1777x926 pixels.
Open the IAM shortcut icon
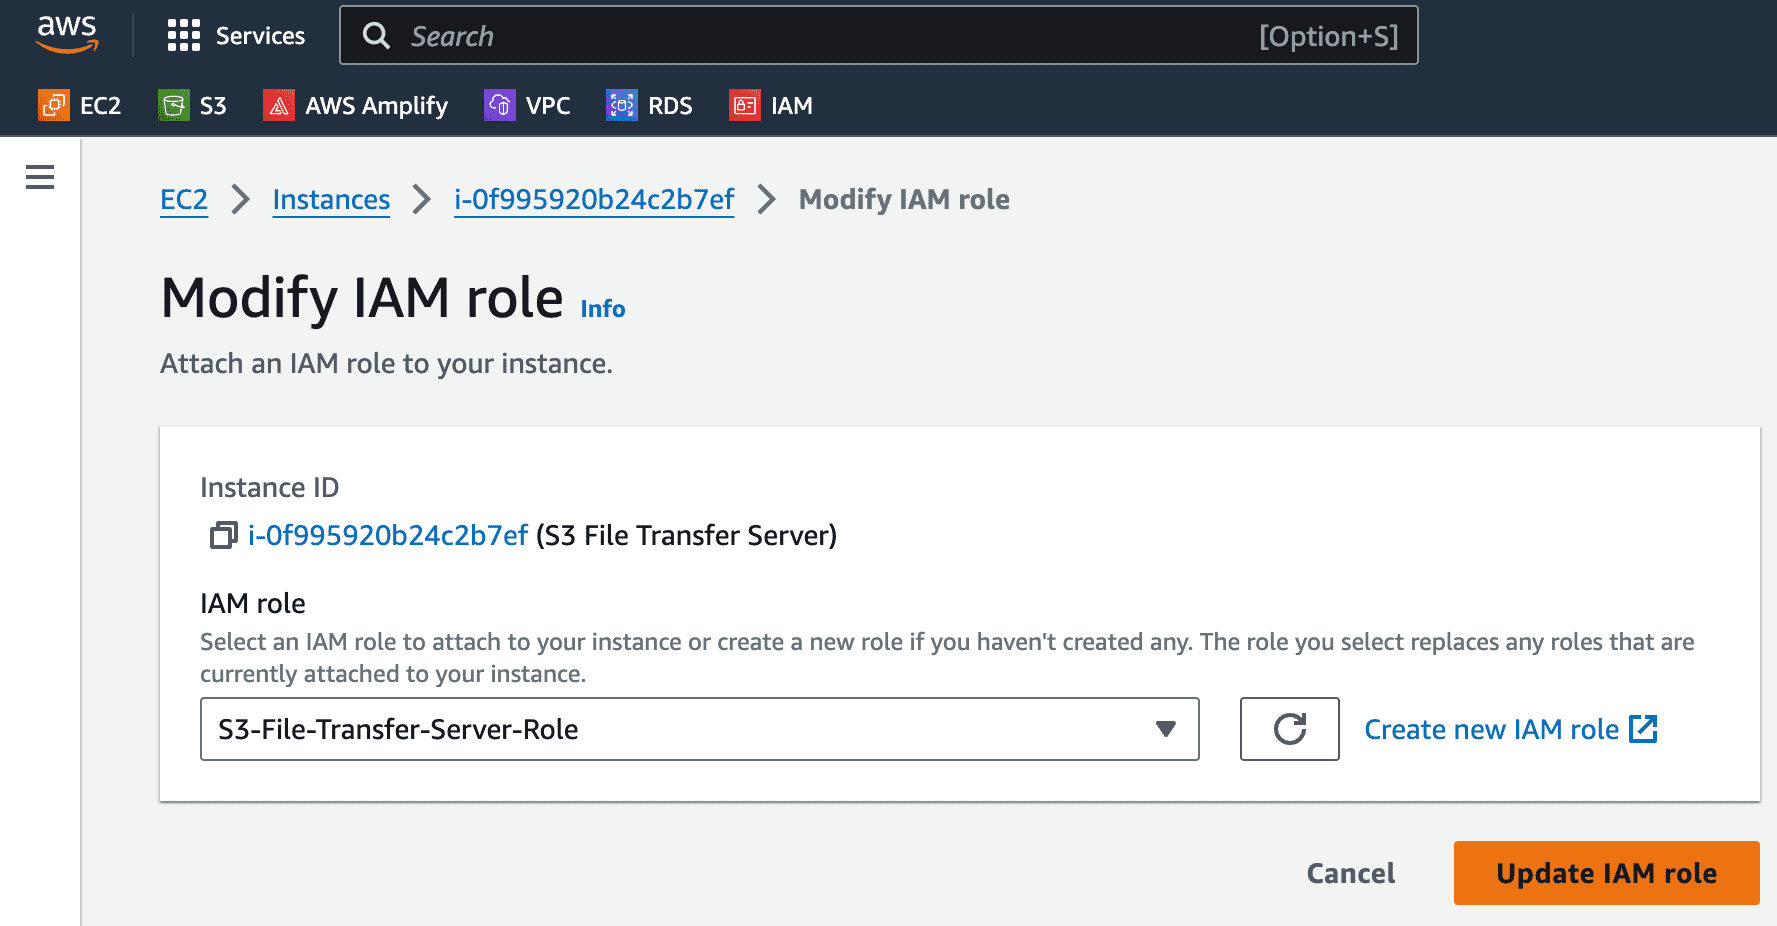click(745, 105)
